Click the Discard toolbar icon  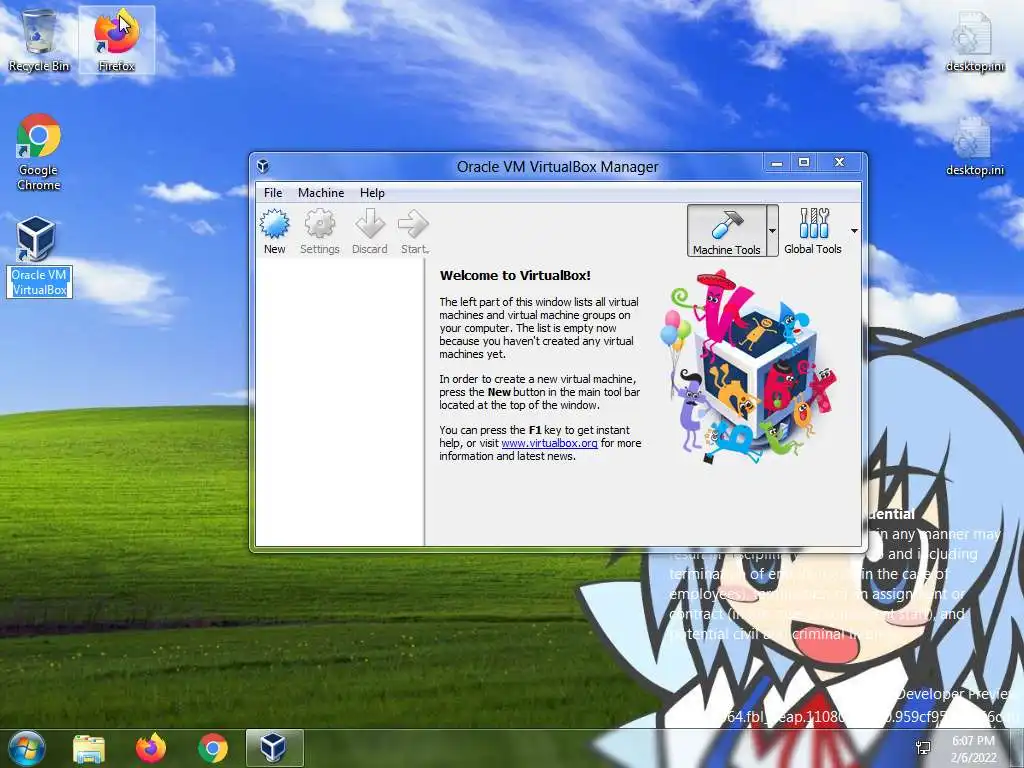point(370,232)
